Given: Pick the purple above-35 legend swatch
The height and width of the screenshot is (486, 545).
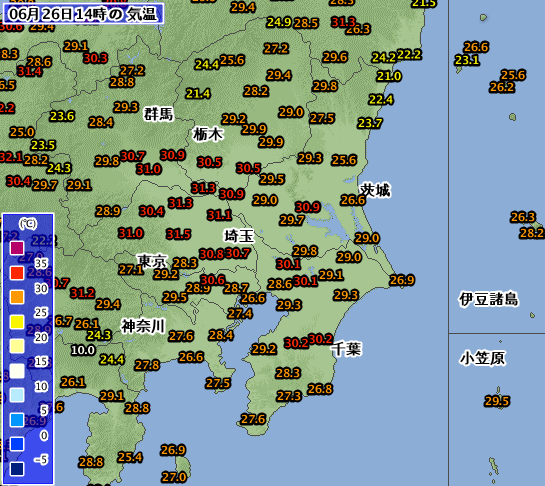Looking at the screenshot, I should click(17, 248).
